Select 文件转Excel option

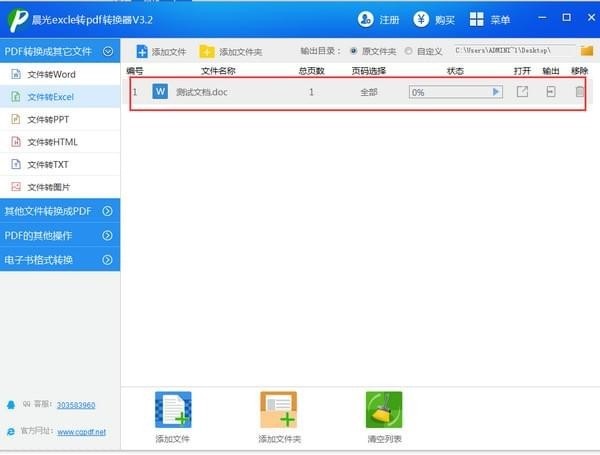point(60,97)
